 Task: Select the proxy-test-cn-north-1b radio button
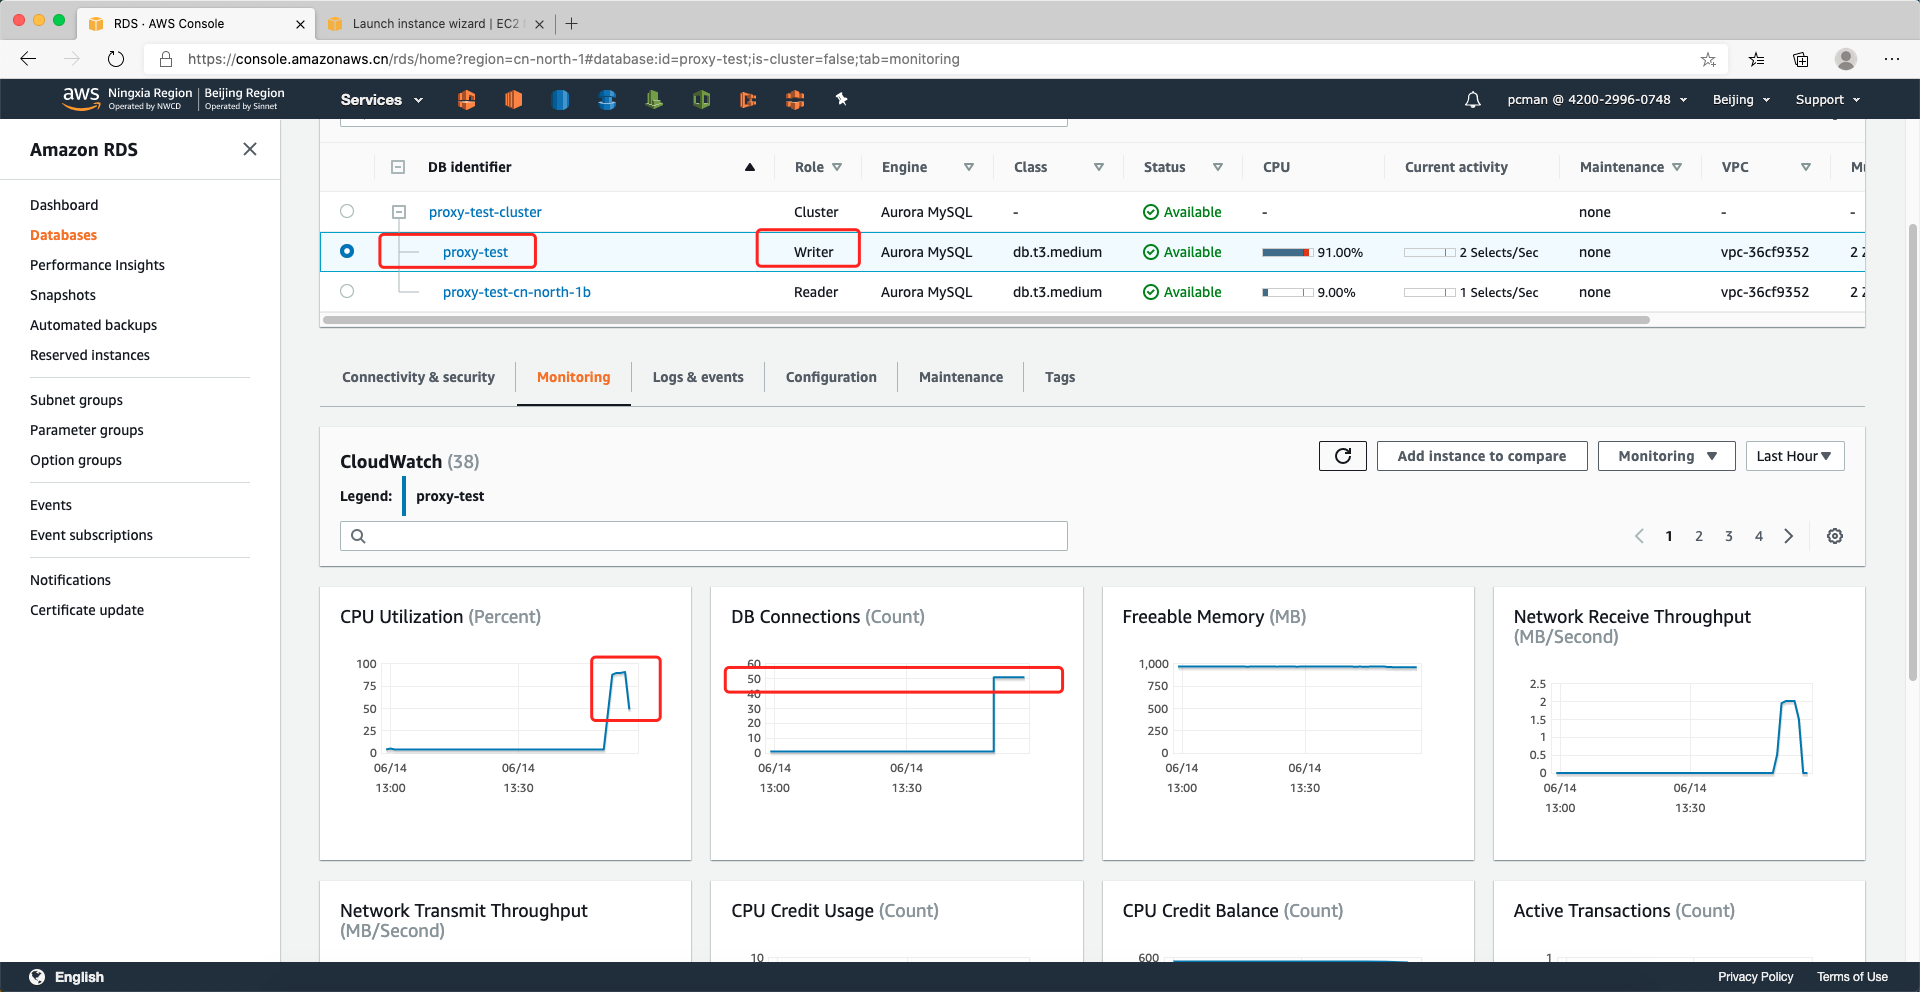(347, 291)
